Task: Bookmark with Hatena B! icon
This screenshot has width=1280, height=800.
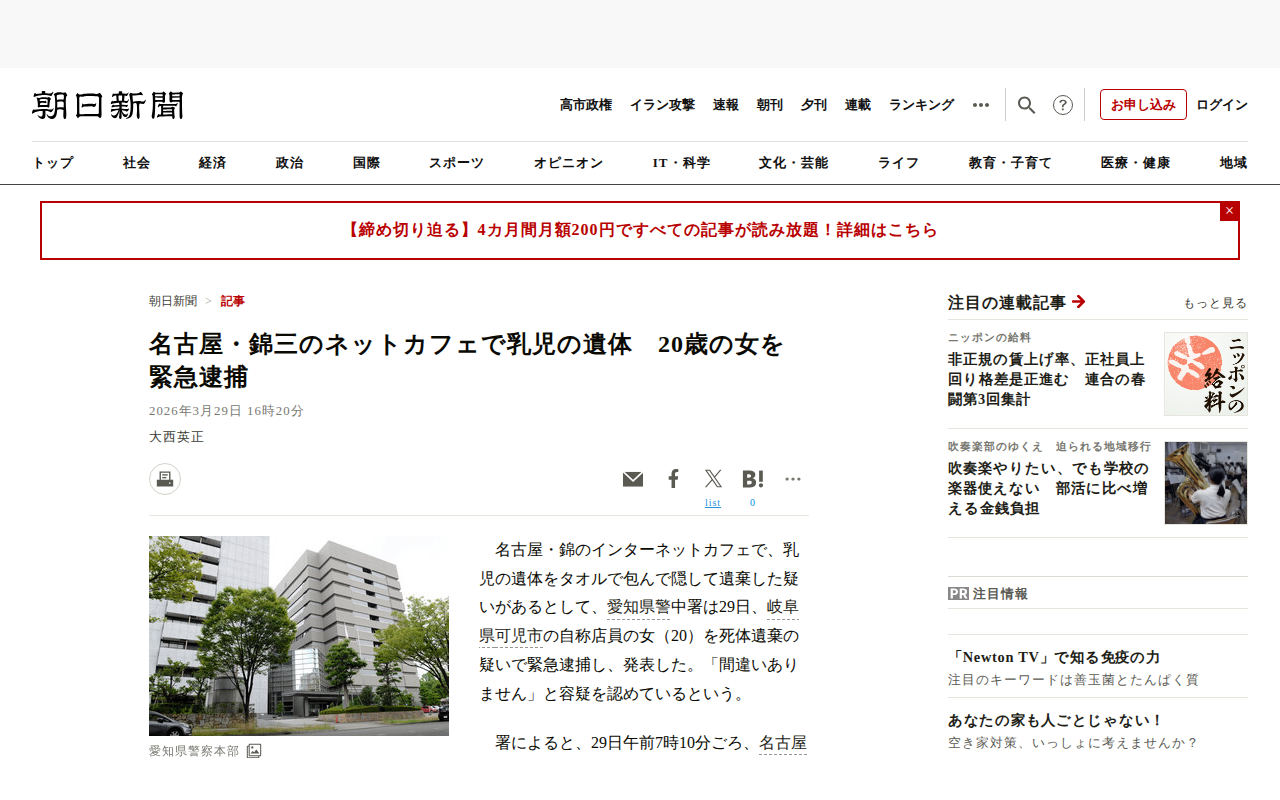Action: click(x=753, y=479)
